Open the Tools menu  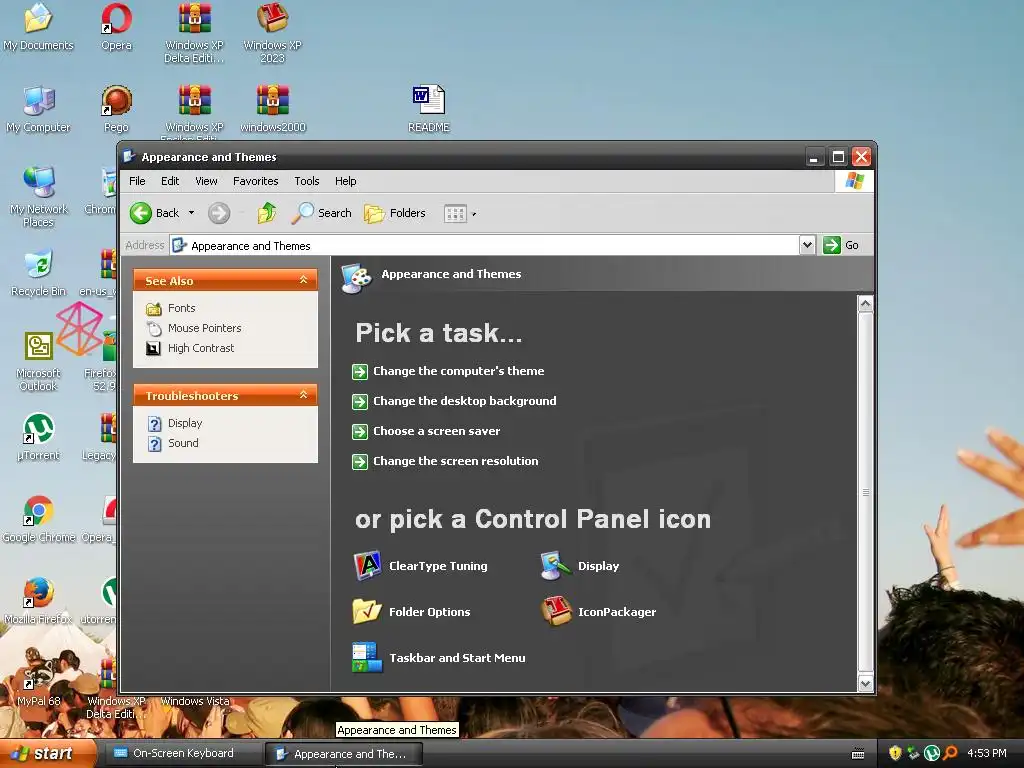click(x=306, y=181)
